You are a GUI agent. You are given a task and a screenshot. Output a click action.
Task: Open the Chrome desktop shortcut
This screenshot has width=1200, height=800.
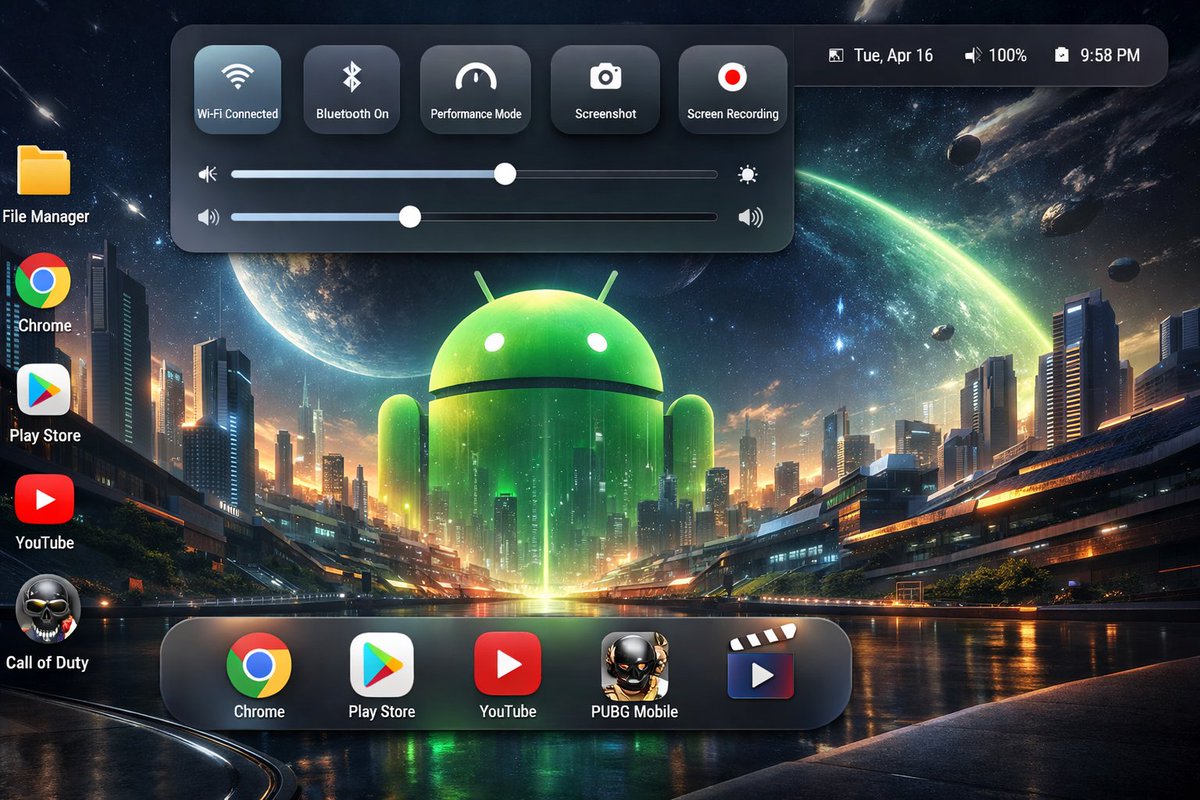(x=44, y=293)
